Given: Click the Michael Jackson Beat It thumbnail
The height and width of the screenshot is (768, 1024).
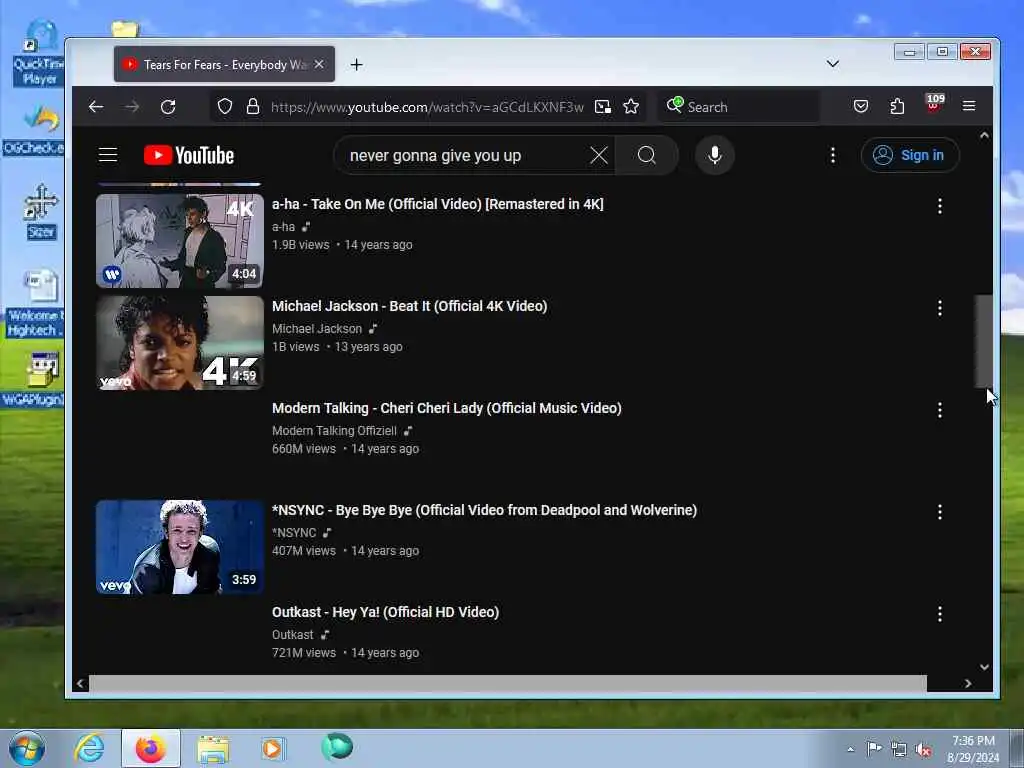Looking at the screenshot, I should pos(180,343).
